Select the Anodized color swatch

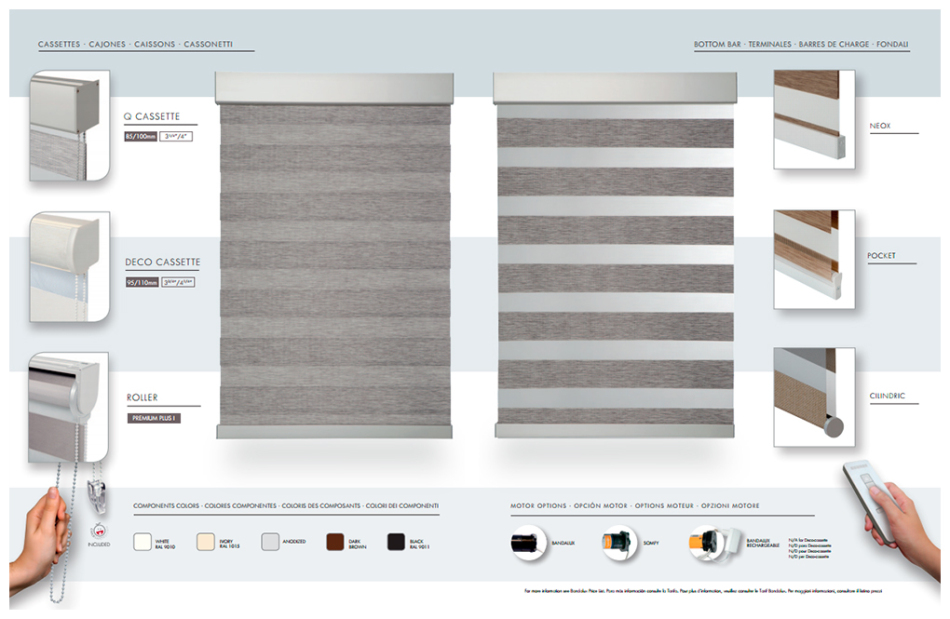point(270,542)
